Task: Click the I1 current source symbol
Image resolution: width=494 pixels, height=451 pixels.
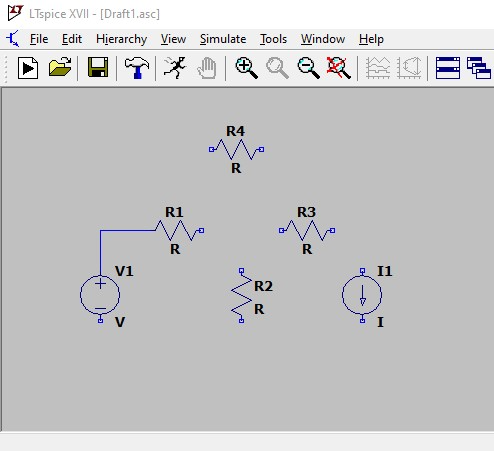Action: point(362,295)
